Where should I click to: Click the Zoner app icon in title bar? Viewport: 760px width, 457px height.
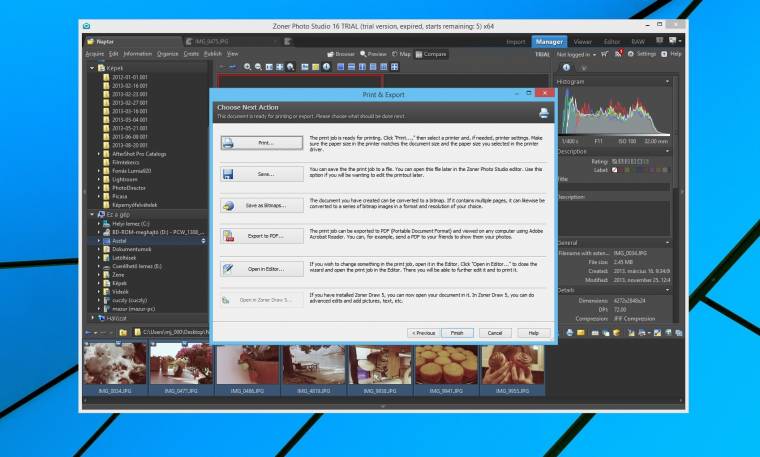(x=86, y=26)
